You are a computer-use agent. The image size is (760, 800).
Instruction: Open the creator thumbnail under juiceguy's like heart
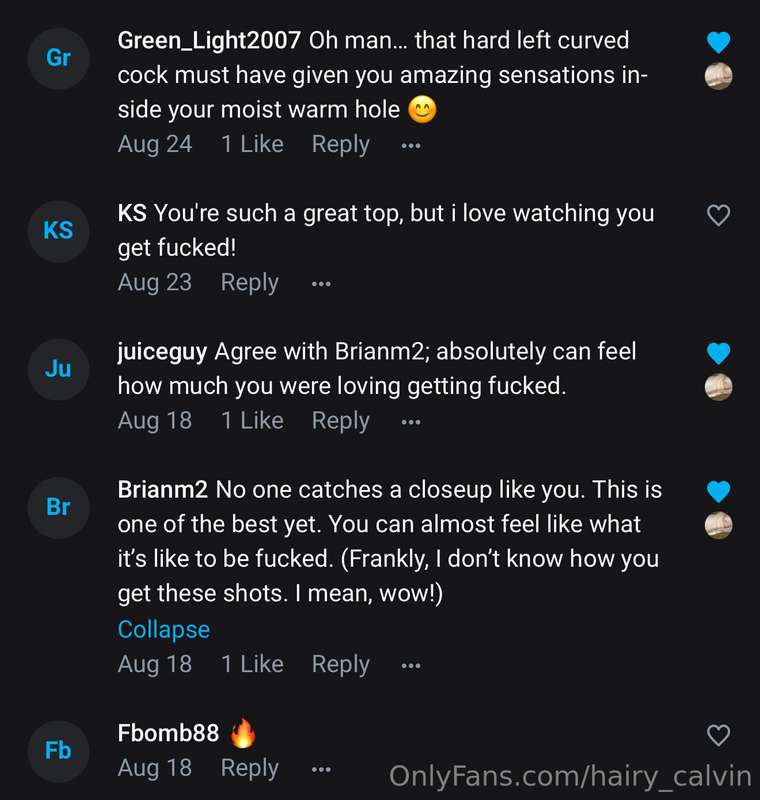pyautogui.click(x=719, y=387)
